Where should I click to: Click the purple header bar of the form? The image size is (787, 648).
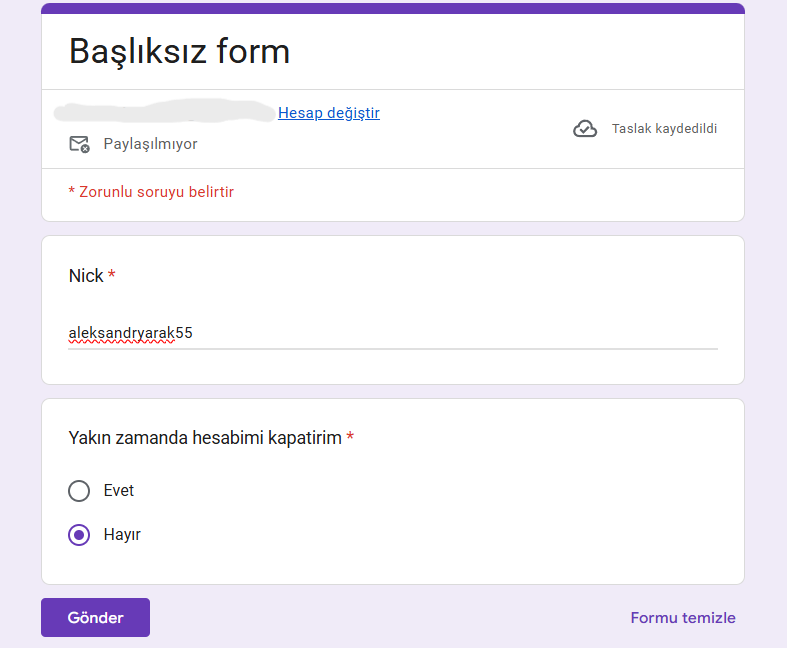(393, 9)
